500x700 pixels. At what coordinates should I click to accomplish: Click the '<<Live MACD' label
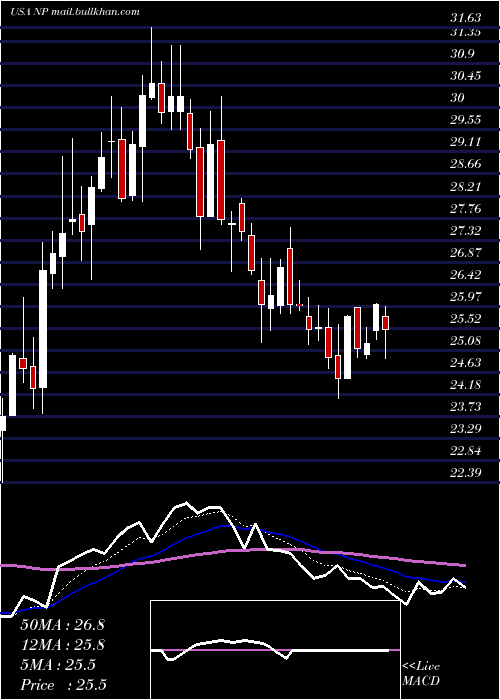[421, 673]
